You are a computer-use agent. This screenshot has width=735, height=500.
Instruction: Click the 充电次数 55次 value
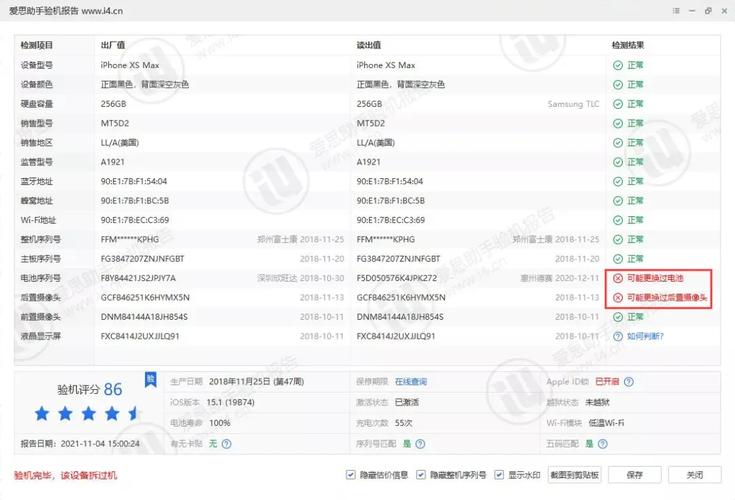click(x=404, y=423)
